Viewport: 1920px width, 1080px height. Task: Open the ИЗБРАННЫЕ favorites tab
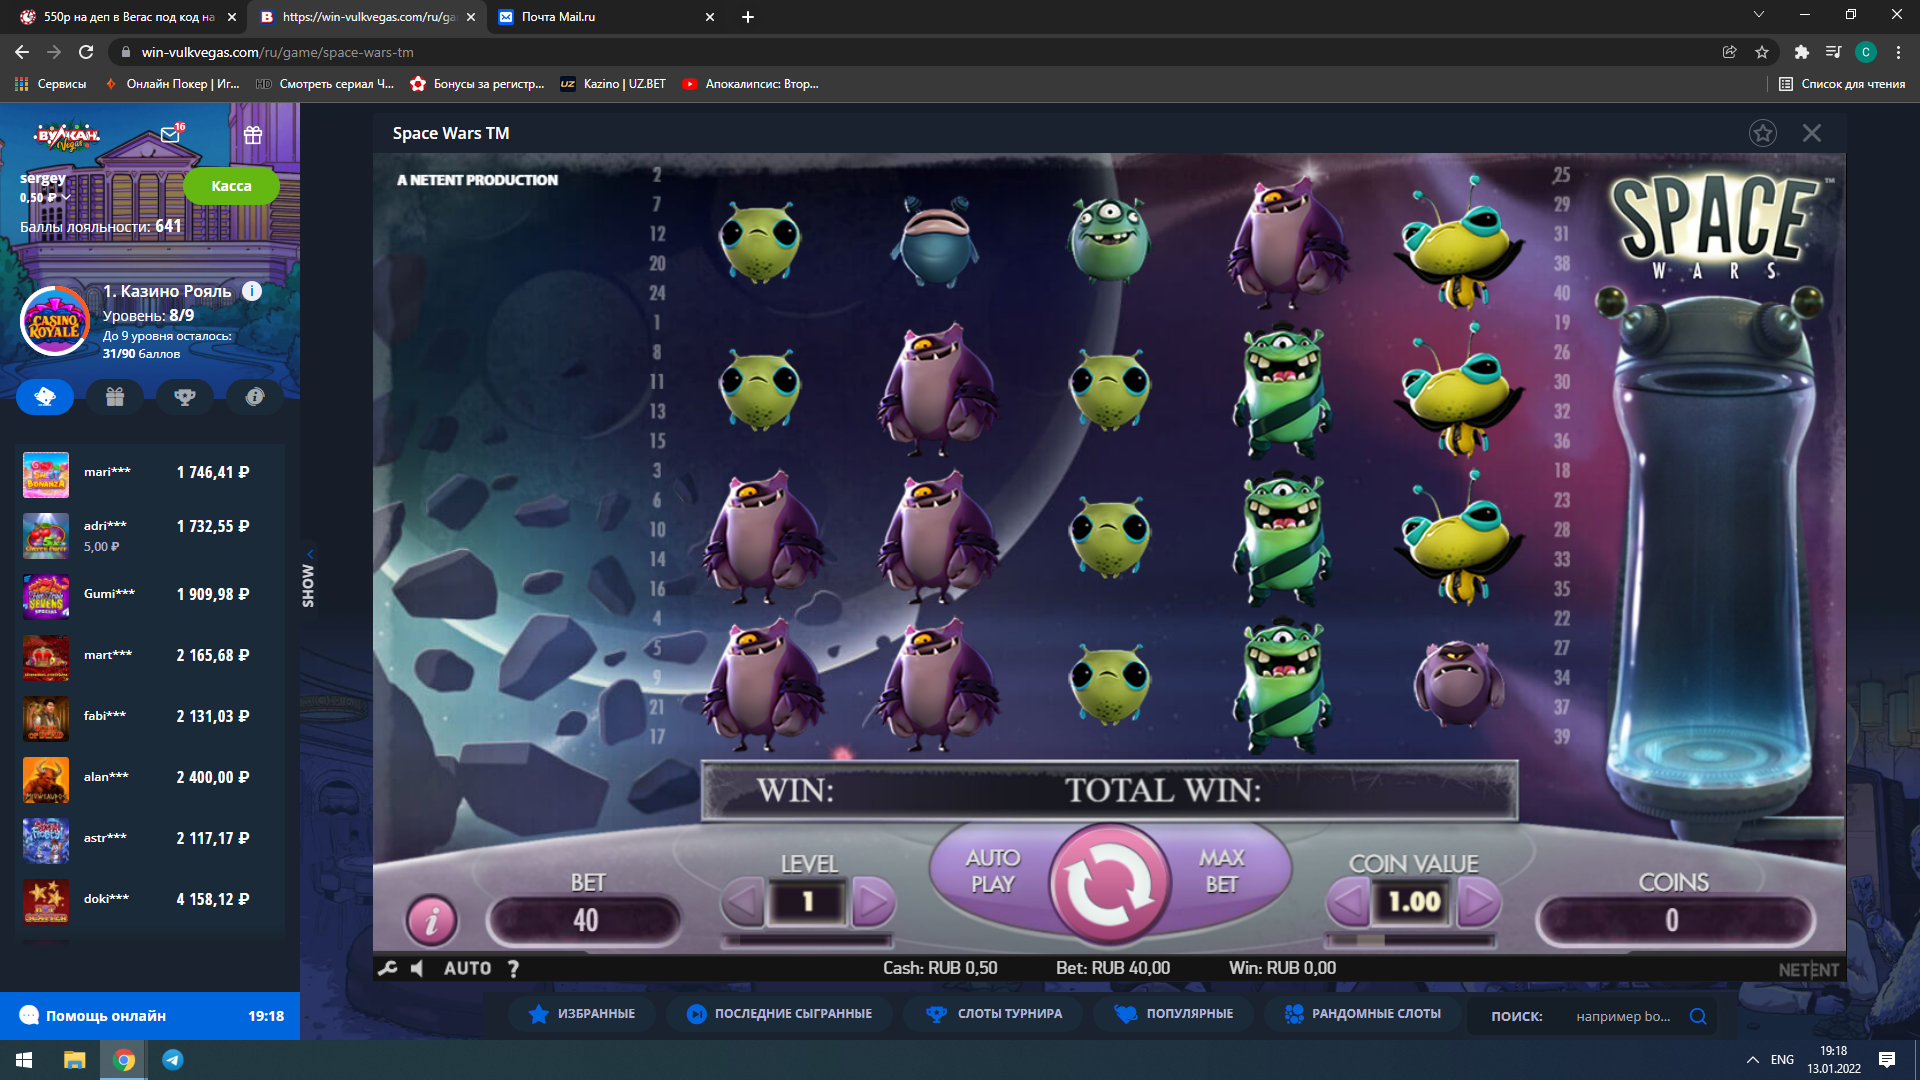point(581,1014)
